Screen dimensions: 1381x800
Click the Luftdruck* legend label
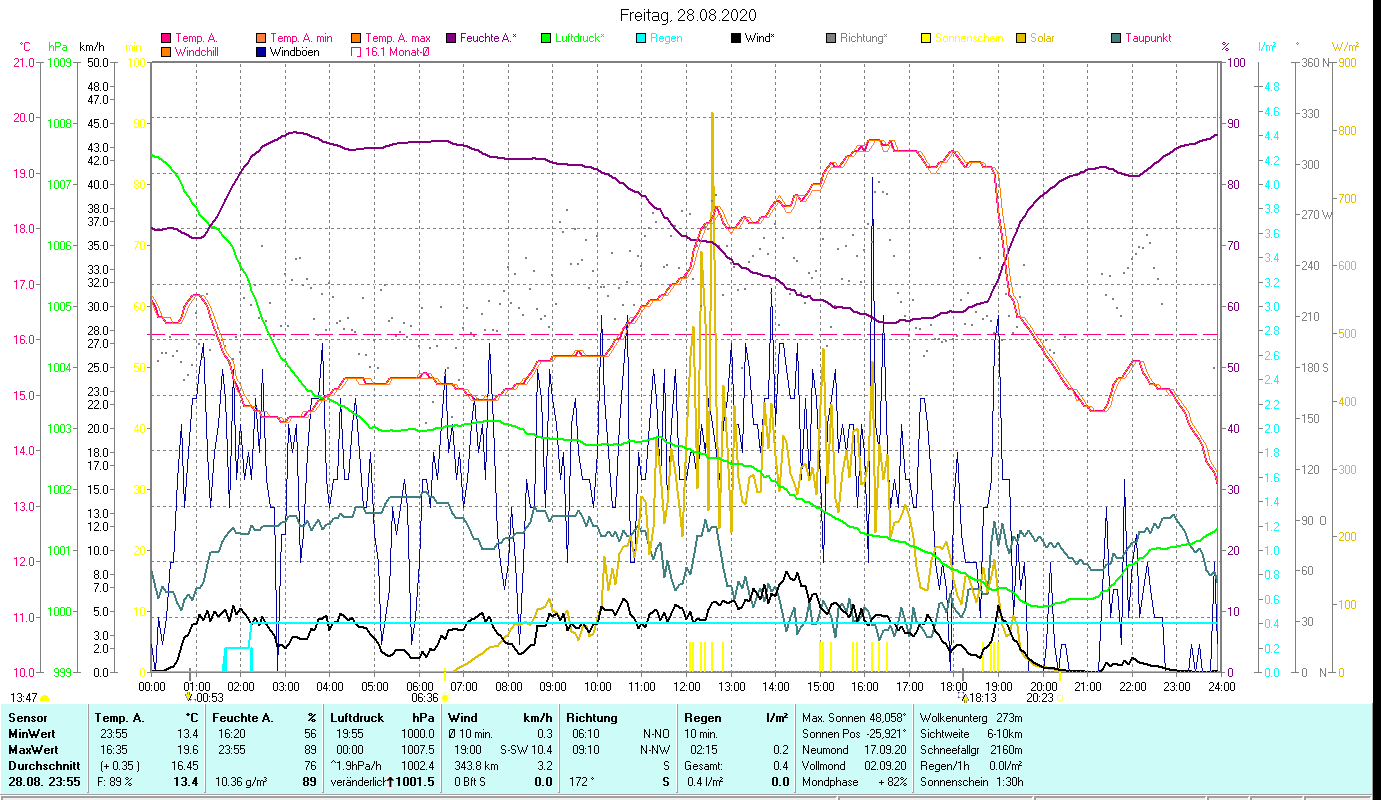point(579,39)
